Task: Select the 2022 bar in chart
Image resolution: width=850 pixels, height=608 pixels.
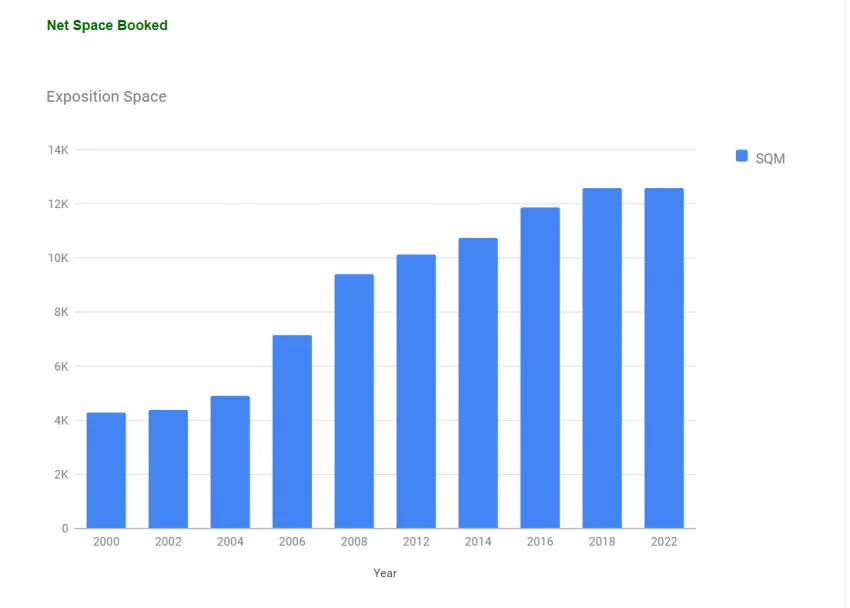Action: 664,358
